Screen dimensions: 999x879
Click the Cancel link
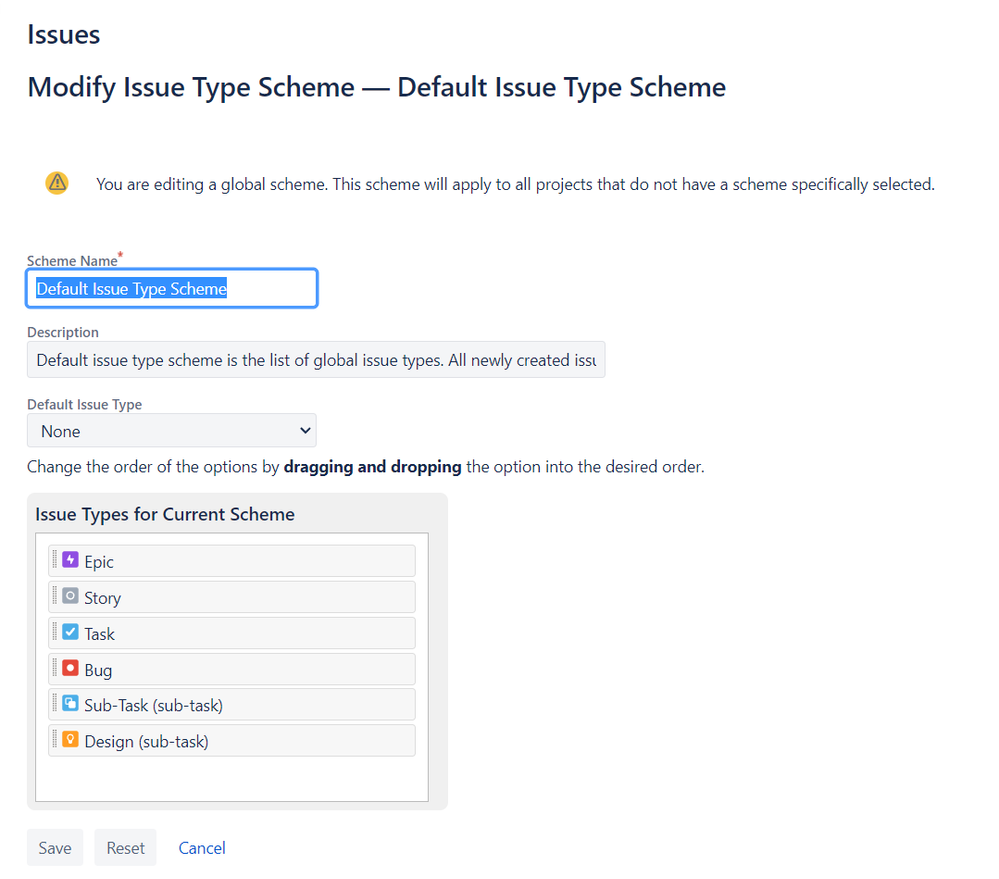point(202,848)
